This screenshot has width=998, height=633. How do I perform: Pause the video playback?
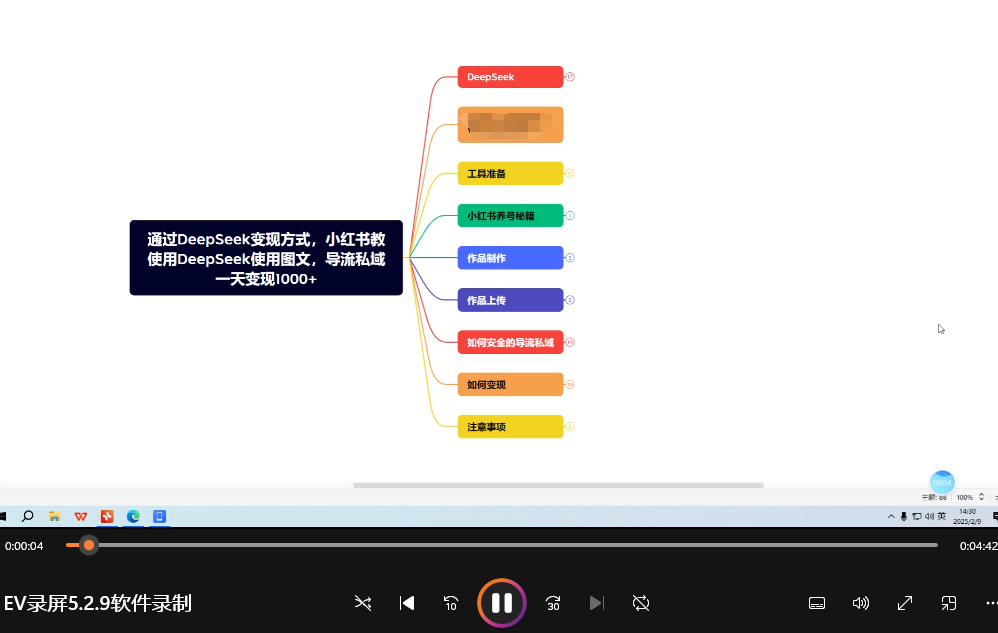click(x=502, y=603)
